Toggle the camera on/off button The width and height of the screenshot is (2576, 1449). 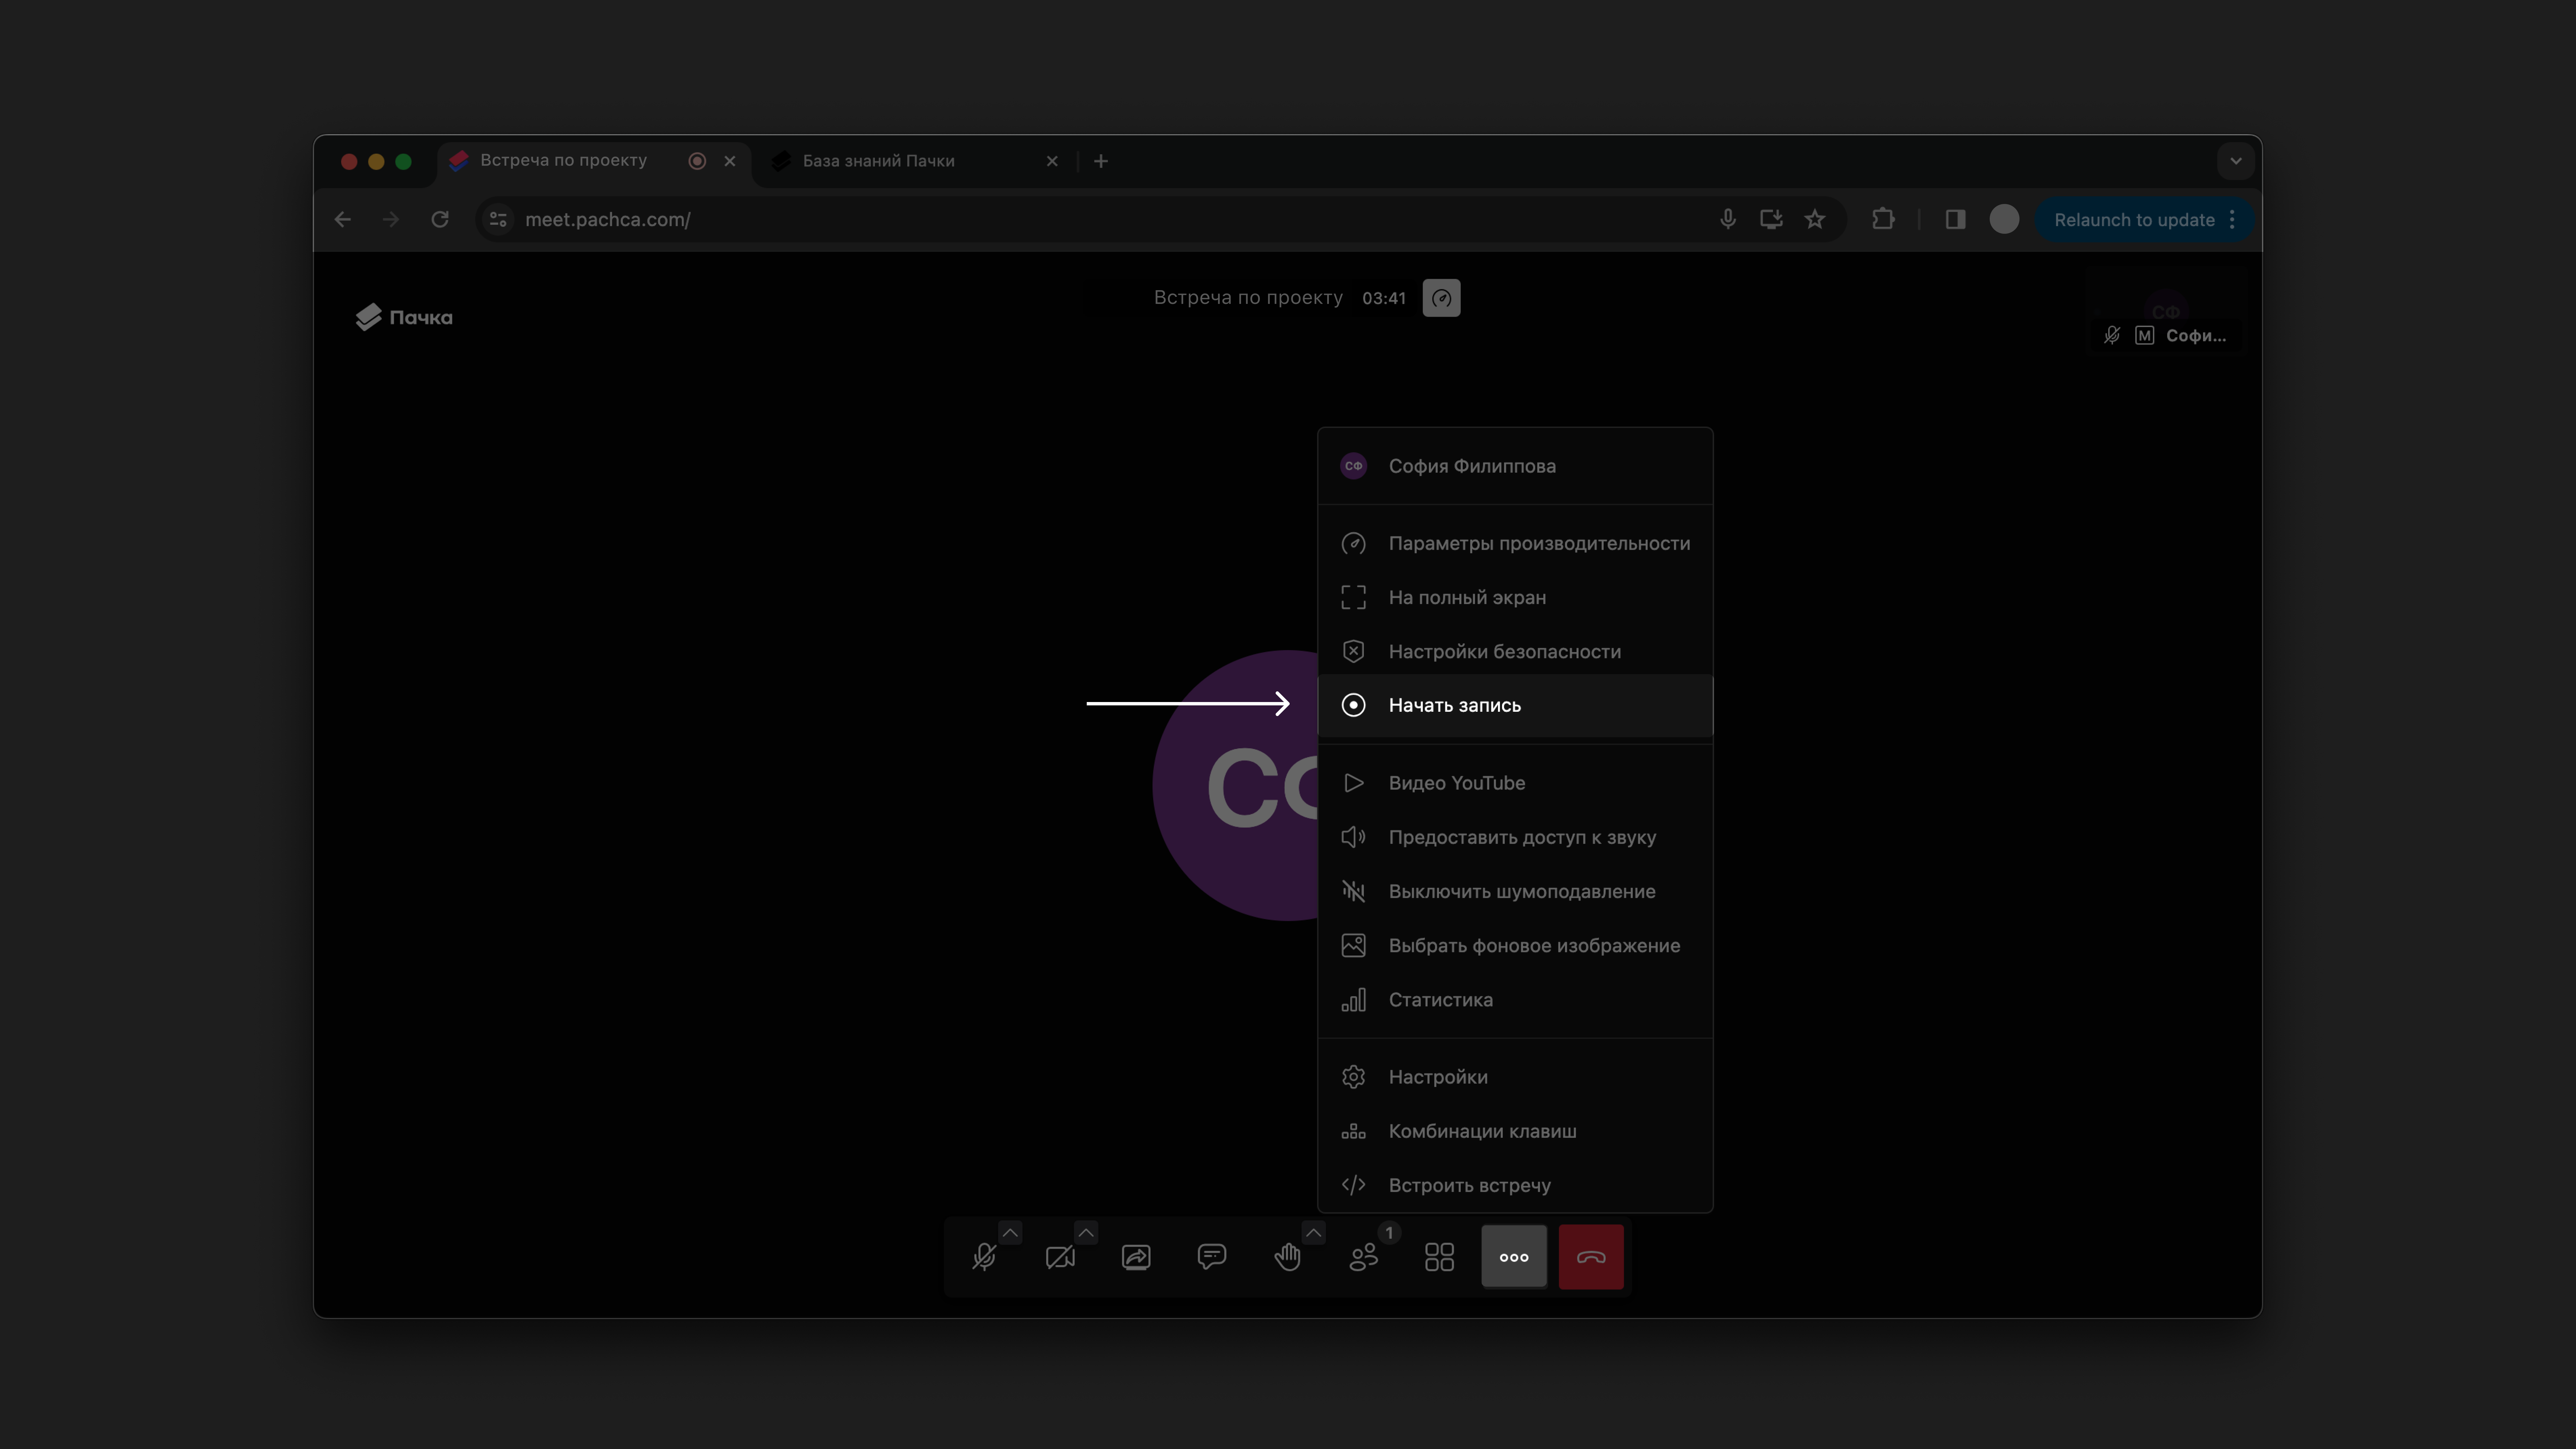(1060, 1257)
